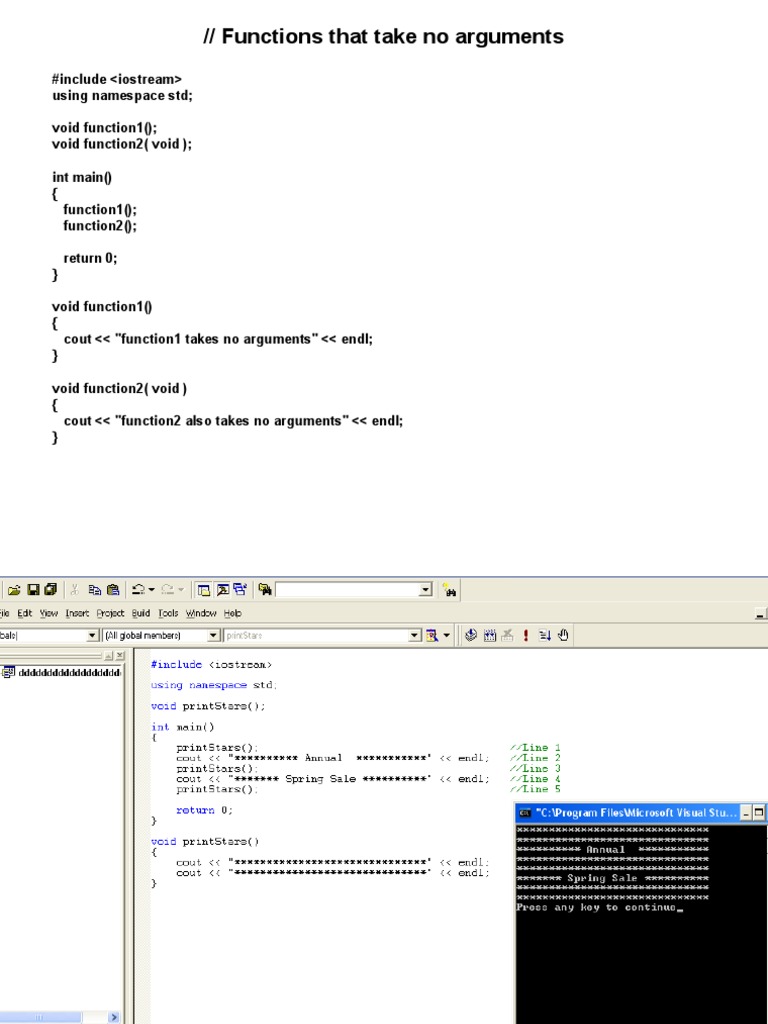The image size is (768, 1024).
Task: Open the Window menu
Action: coord(201,613)
